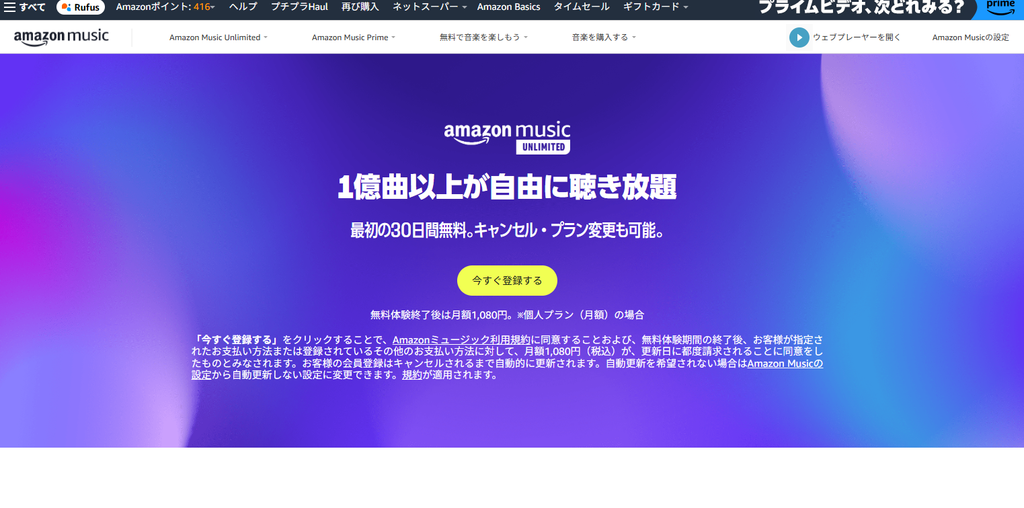Click the amazon music logo in subnav

tap(61, 37)
